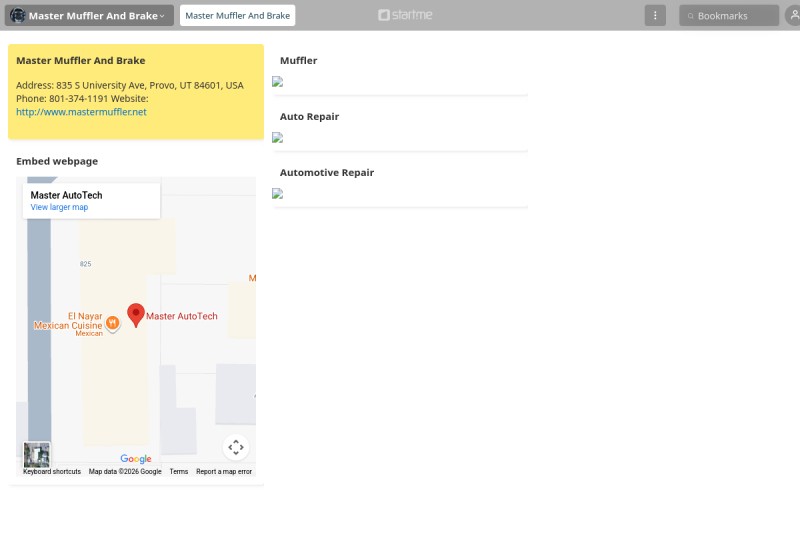Click El Nayar restaurant map marker

pos(113,323)
